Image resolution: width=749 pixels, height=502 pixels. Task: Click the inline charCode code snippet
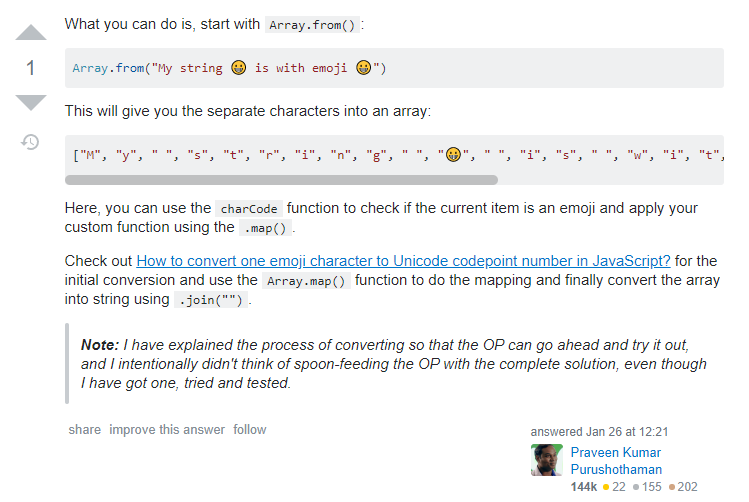pos(250,209)
